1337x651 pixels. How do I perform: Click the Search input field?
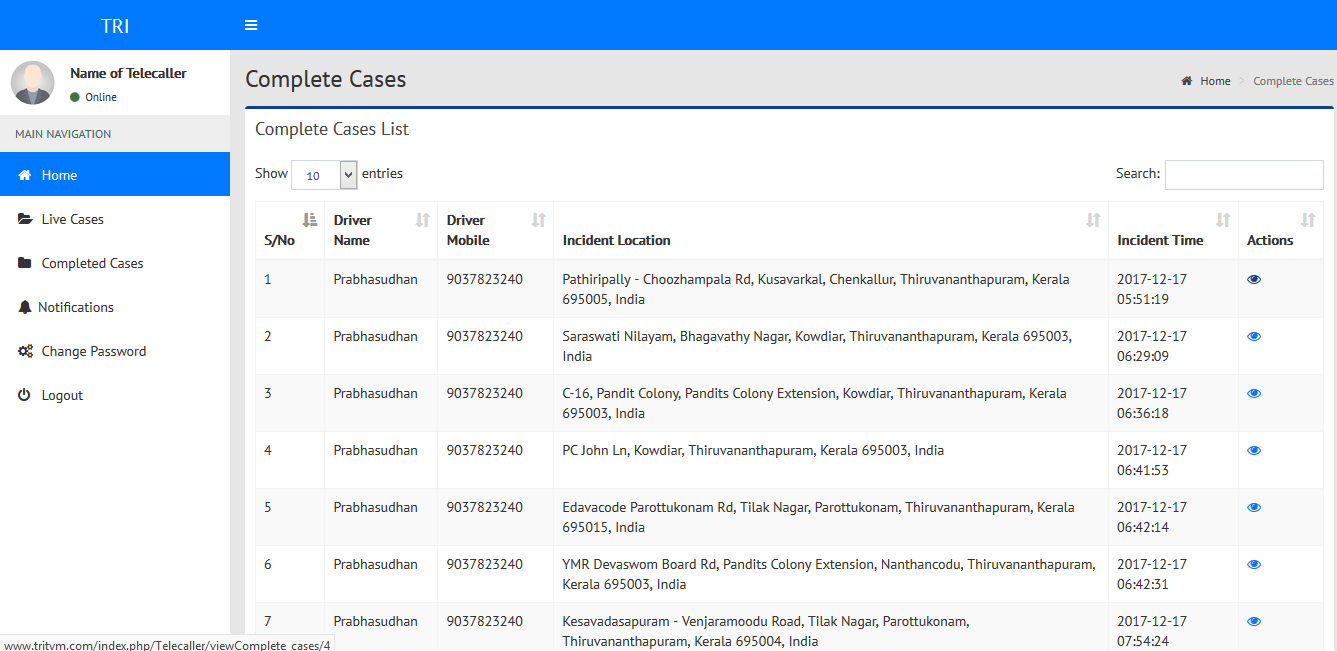click(x=1243, y=175)
